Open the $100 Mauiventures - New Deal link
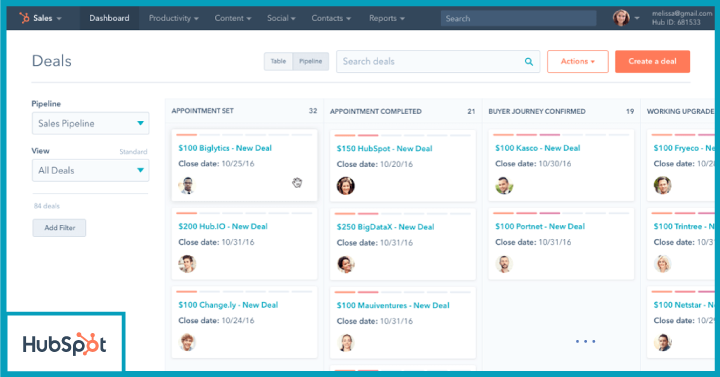Image resolution: width=720 pixels, height=377 pixels. (x=393, y=305)
